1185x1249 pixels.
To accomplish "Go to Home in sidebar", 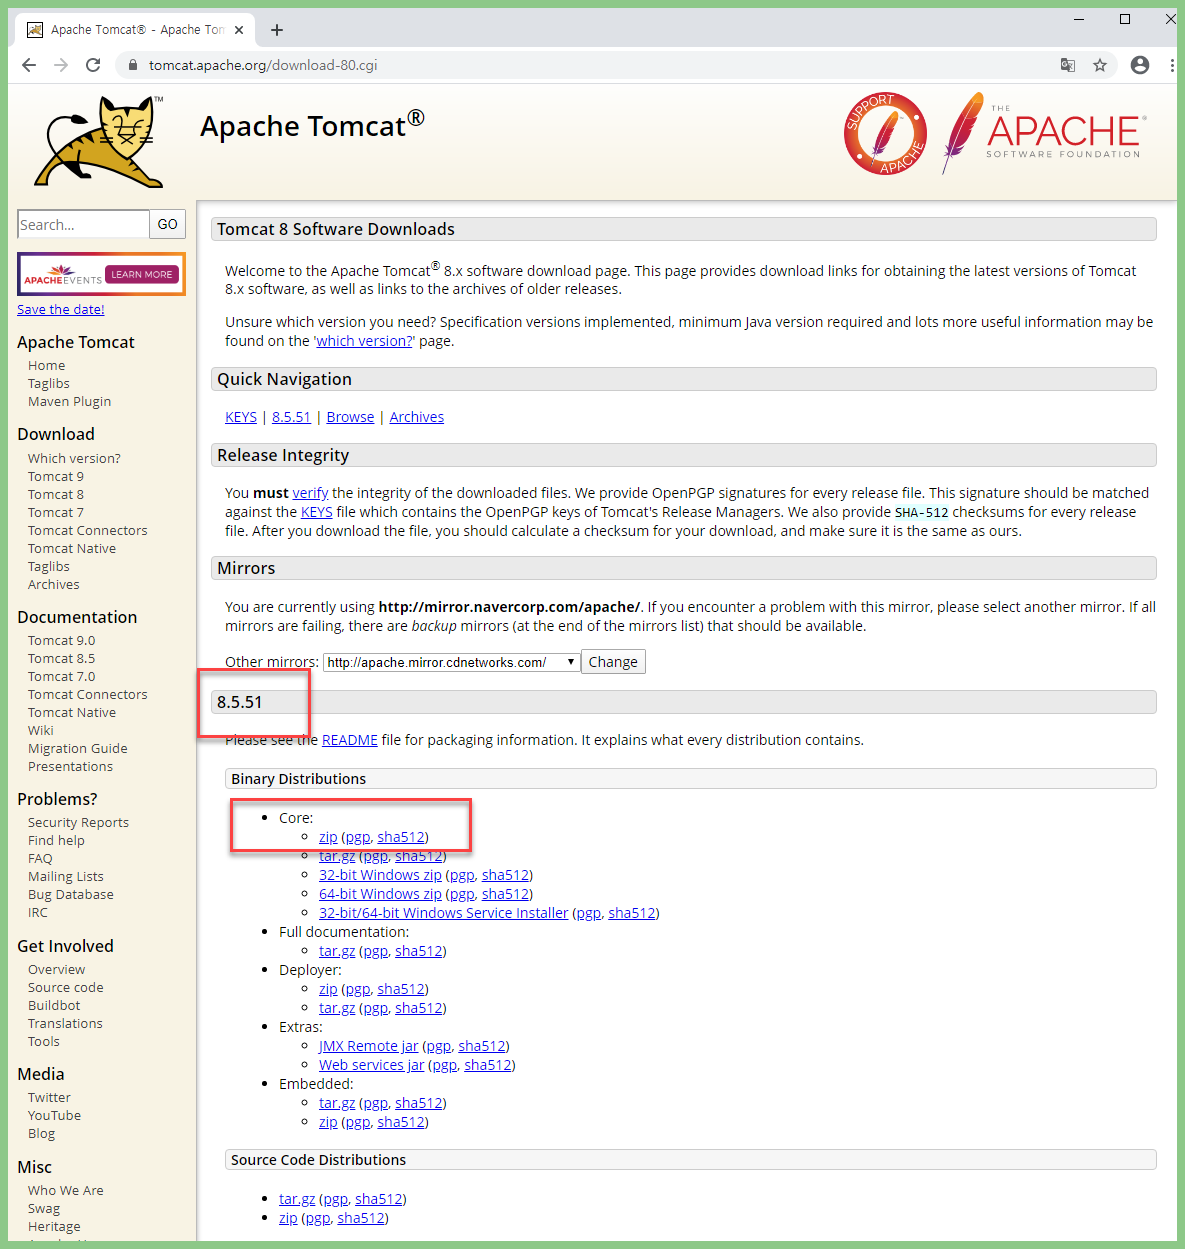I will tap(47, 366).
